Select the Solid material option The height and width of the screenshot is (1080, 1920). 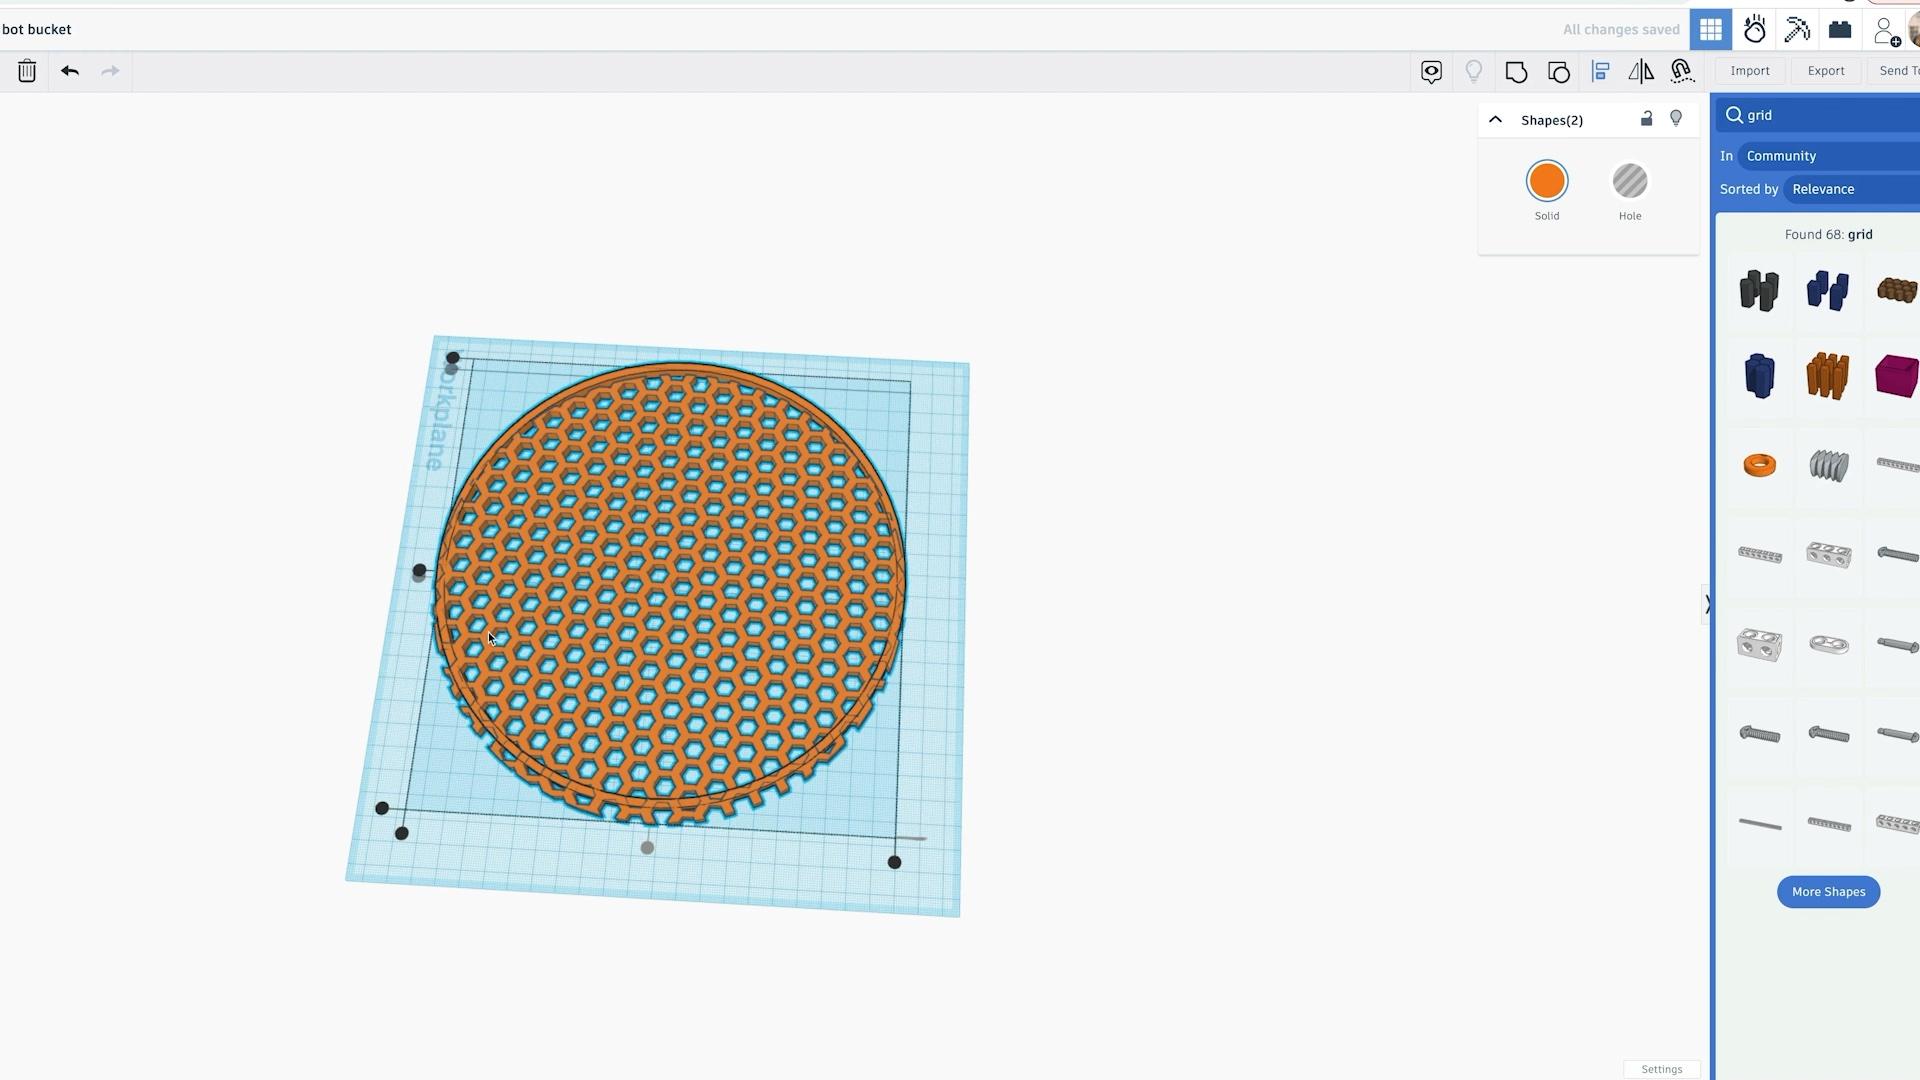tap(1546, 181)
